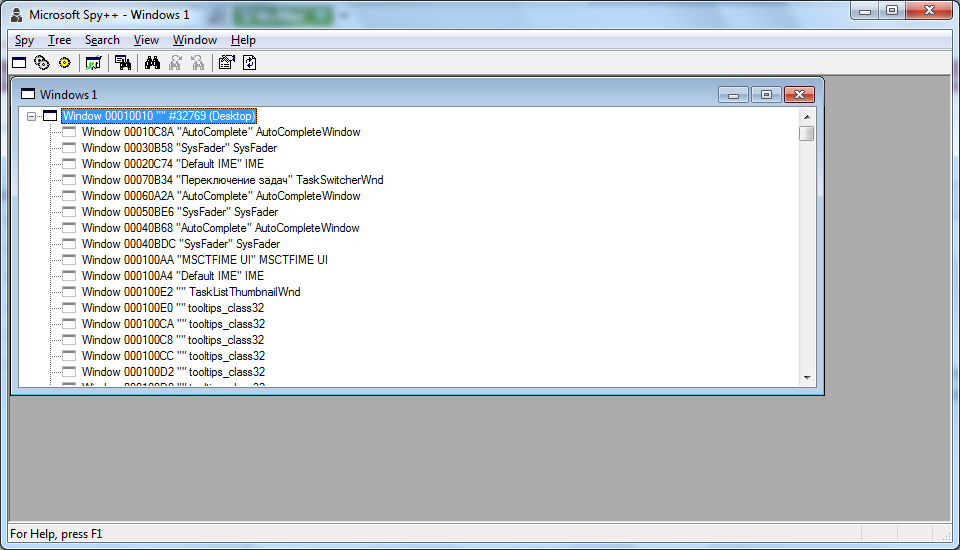
Task: Select Window 000100CA tooltips_class32 row
Action: pyautogui.click(x=173, y=323)
